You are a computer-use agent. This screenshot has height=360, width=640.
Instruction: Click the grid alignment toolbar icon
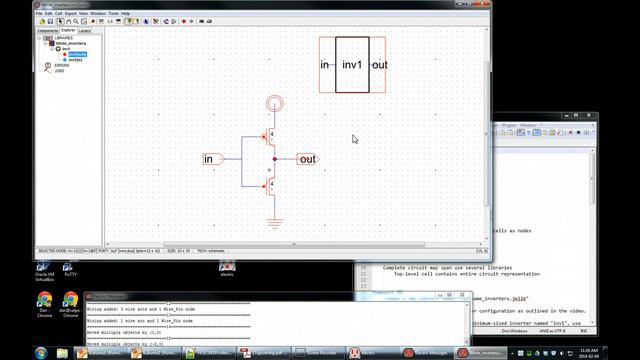click(101, 21)
